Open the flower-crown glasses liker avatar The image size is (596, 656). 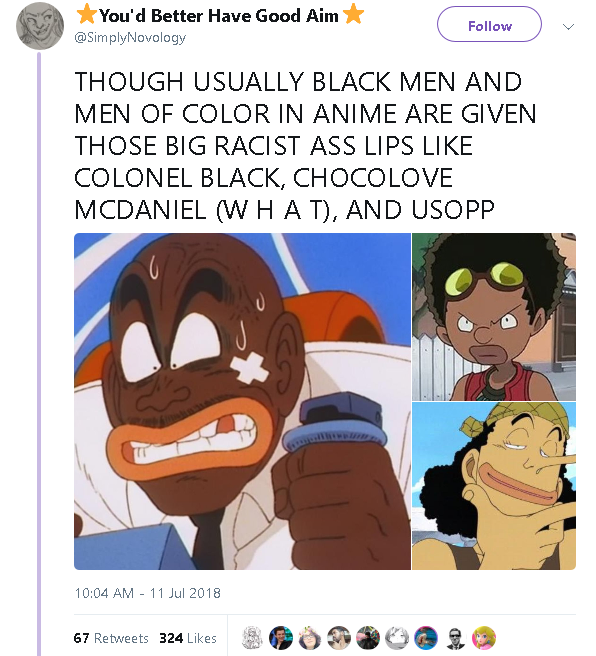[310, 638]
